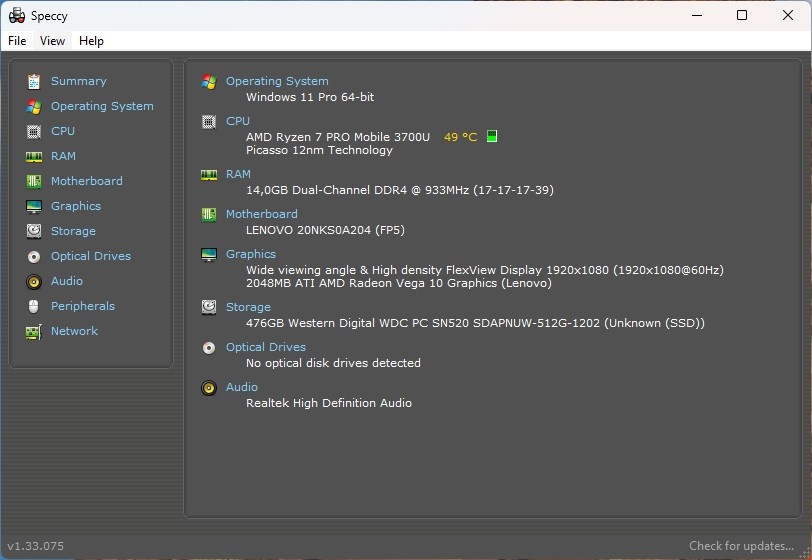
Task: Click the Optical Drives disc icon in sidebar
Action: (x=34, y=256)
